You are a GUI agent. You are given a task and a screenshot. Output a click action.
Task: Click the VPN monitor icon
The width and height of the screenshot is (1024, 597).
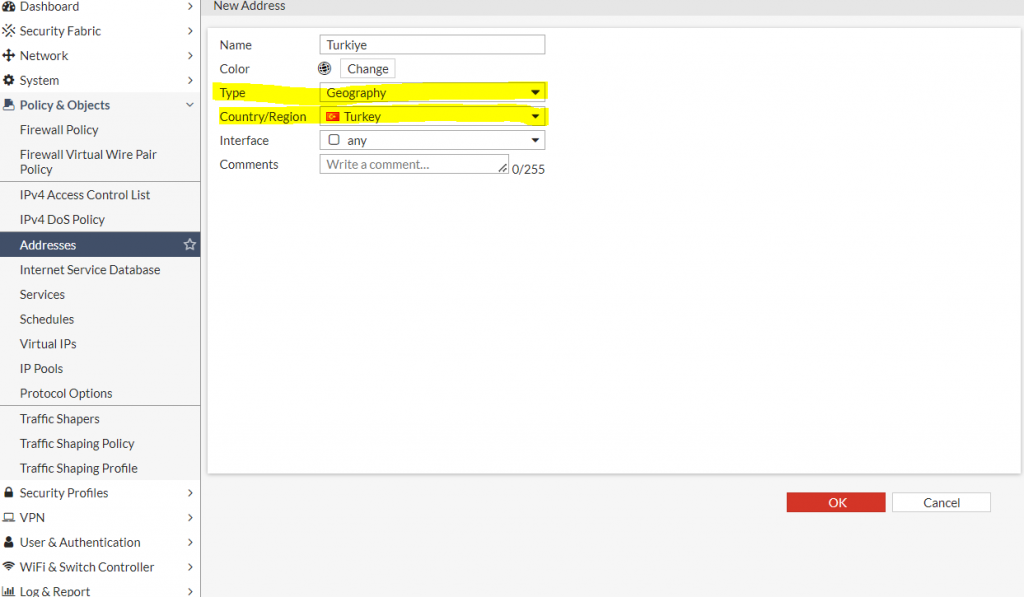click(x=9, y=518)
